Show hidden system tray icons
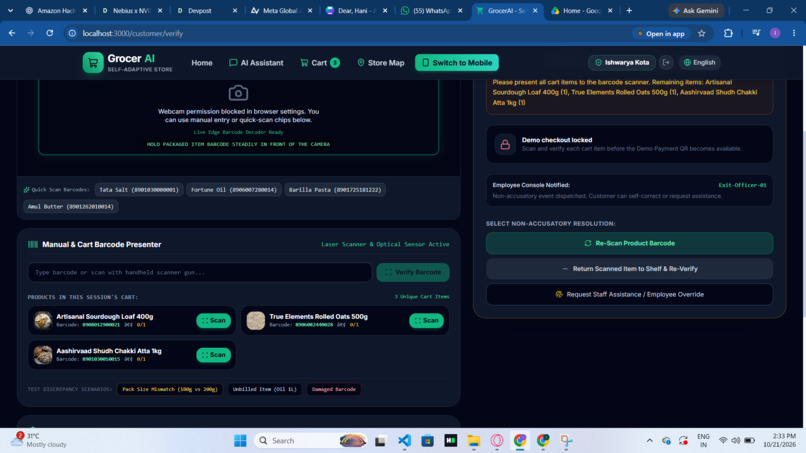Screen dimensions: 806x453 tap(649, 441)
